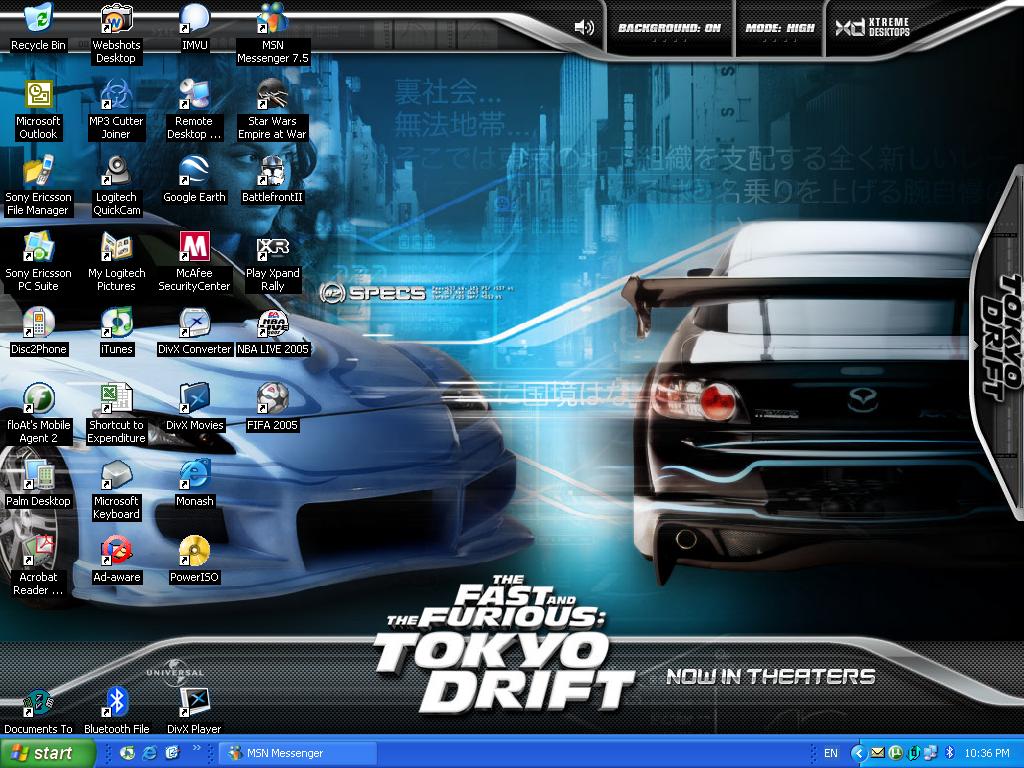The image size is (1024, 768).
Task: Select the DivX Movies folder icon
Action: click(195, 408)
